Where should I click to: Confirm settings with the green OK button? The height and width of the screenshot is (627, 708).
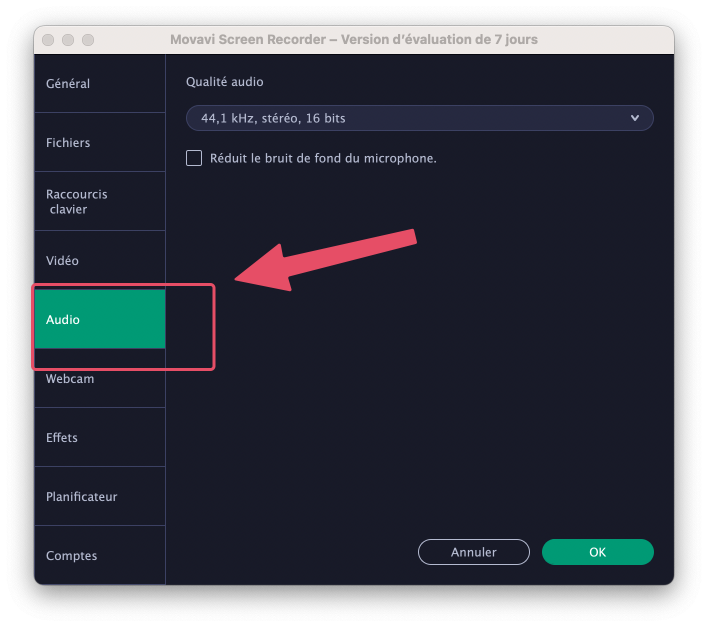[597, 552]
